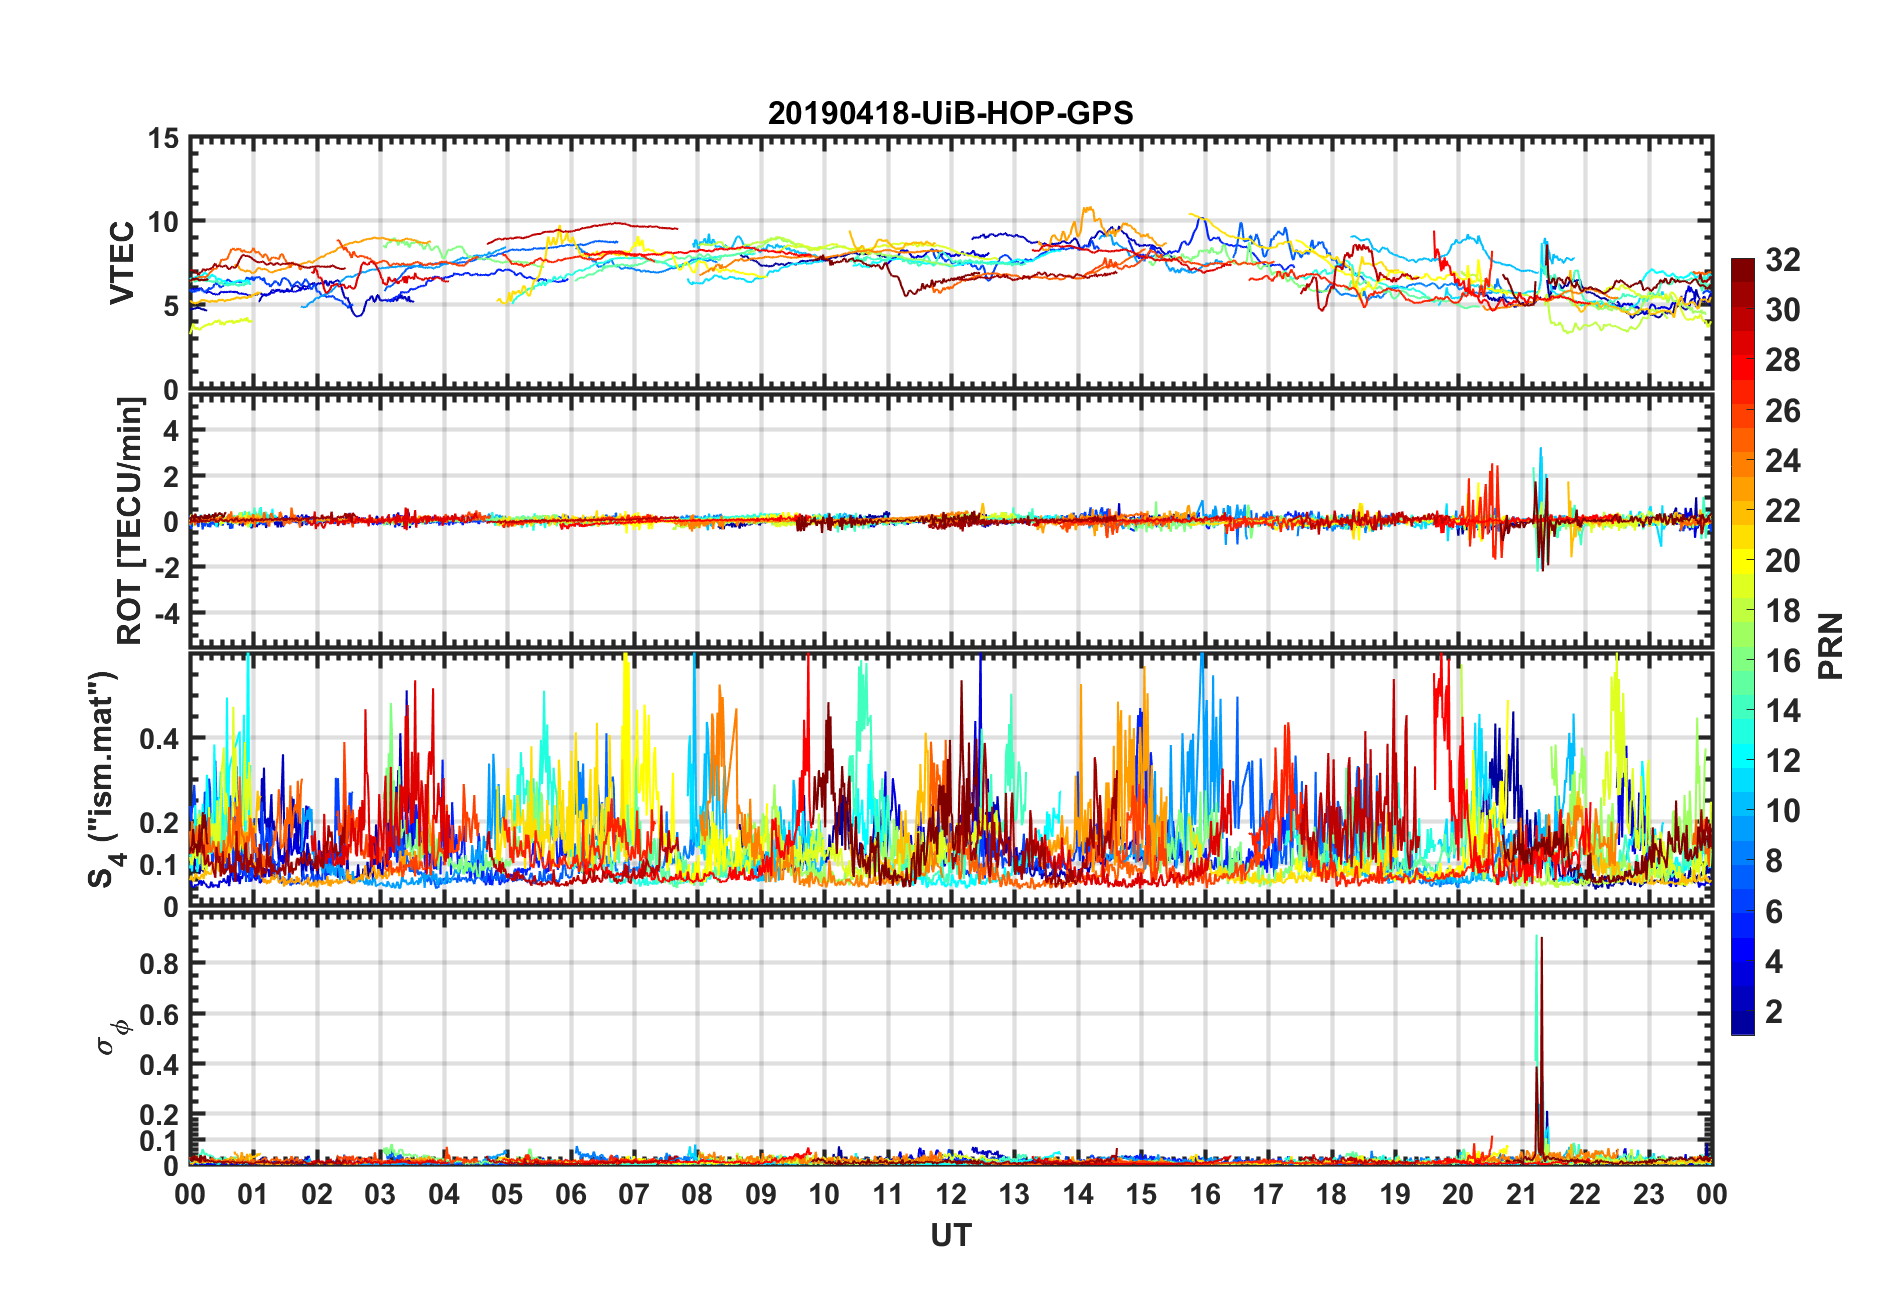Click the "UT" x-axis label
The image size is (1902, 1292).
950,1236
